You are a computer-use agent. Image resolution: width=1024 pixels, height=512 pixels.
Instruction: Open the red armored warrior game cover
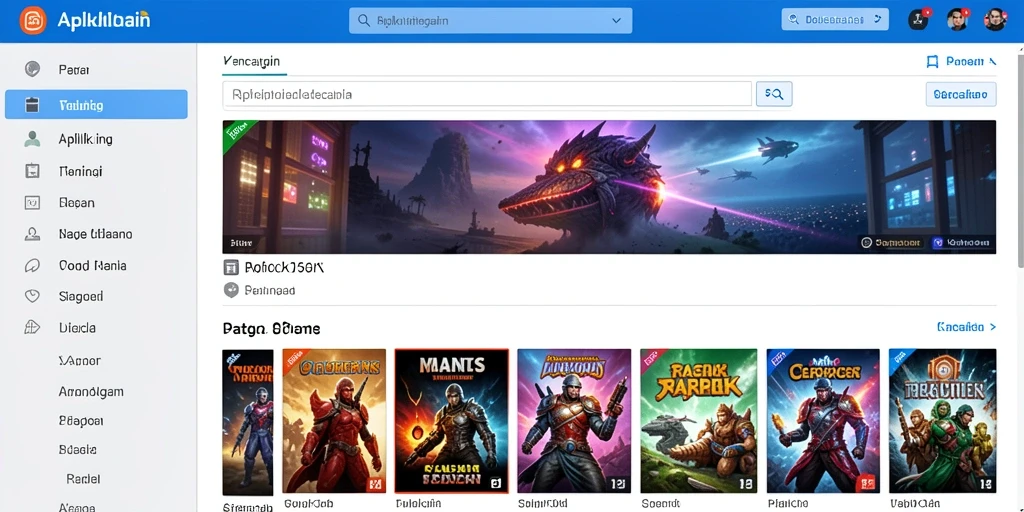(334, 421)
